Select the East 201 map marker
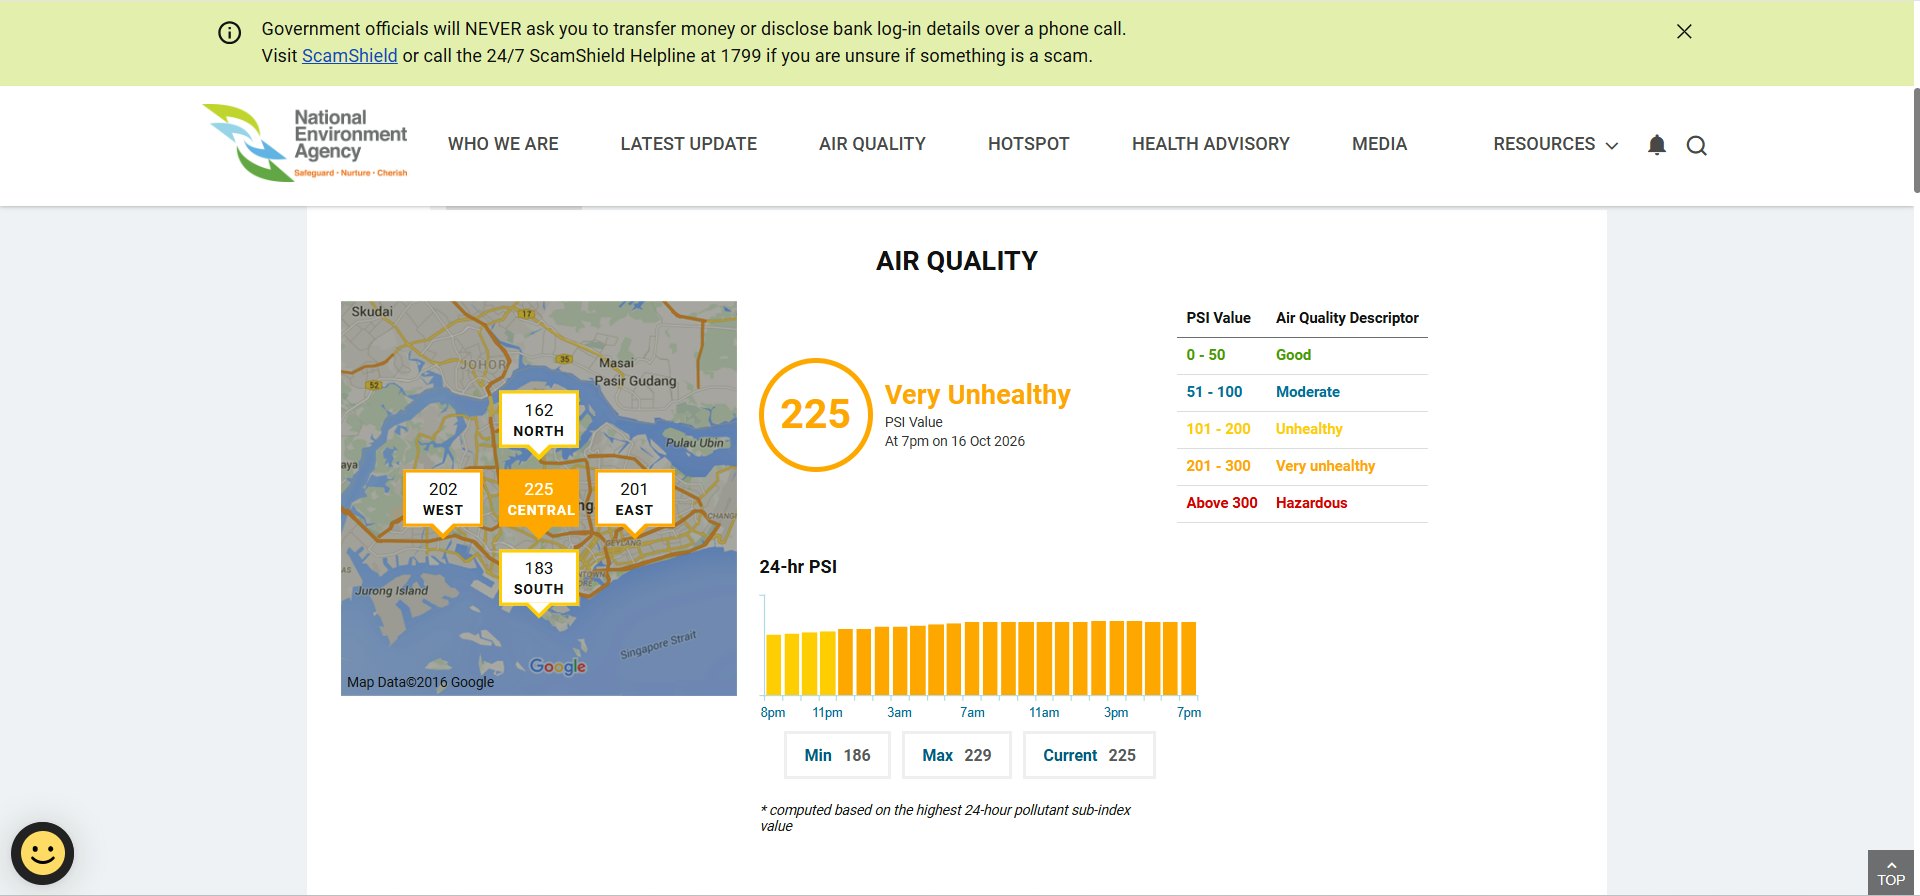 [x=635, y=500]
